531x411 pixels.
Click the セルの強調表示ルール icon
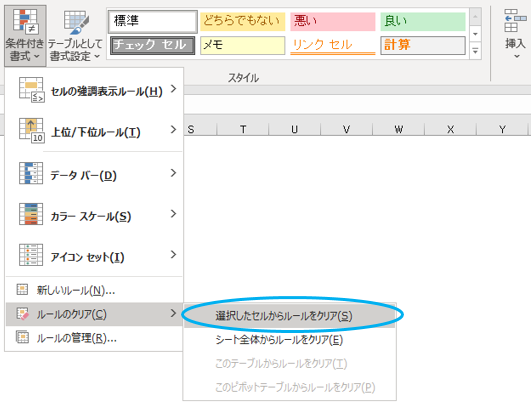(x=31, y=90)
